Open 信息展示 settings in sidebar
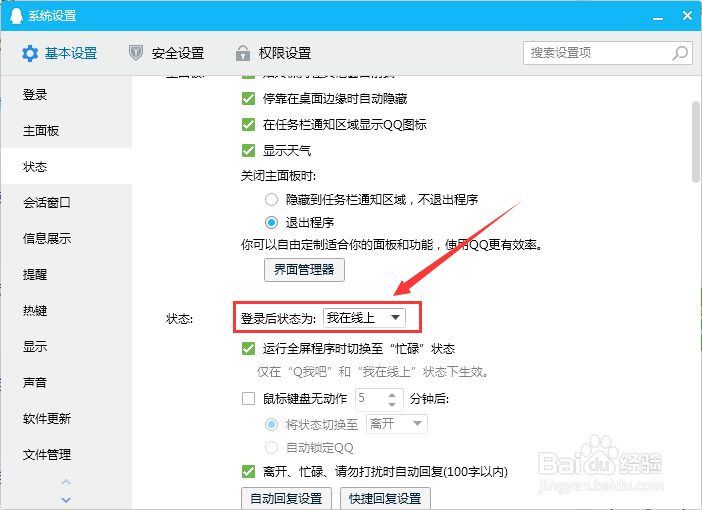 click(66, 238)
